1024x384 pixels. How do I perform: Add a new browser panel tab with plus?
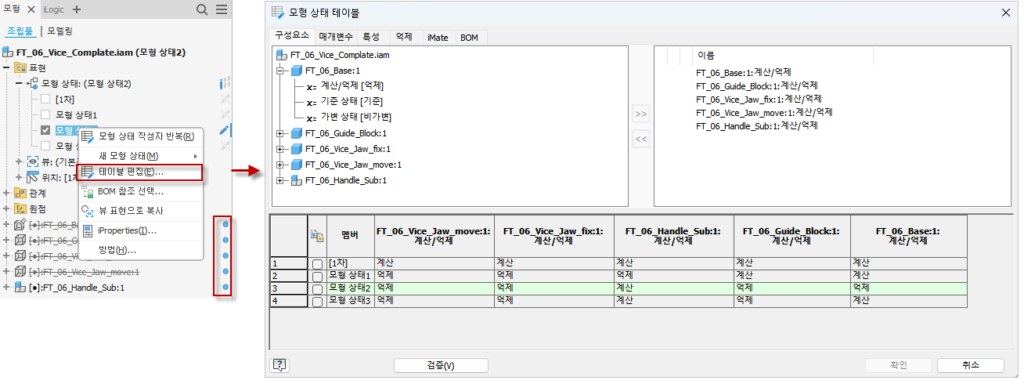tap(76, 10)
